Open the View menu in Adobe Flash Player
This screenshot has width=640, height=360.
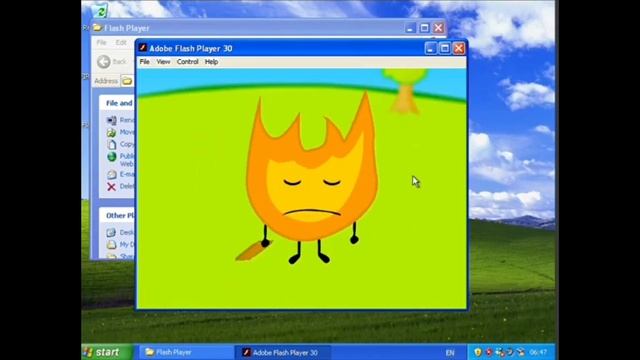(163, 62)
